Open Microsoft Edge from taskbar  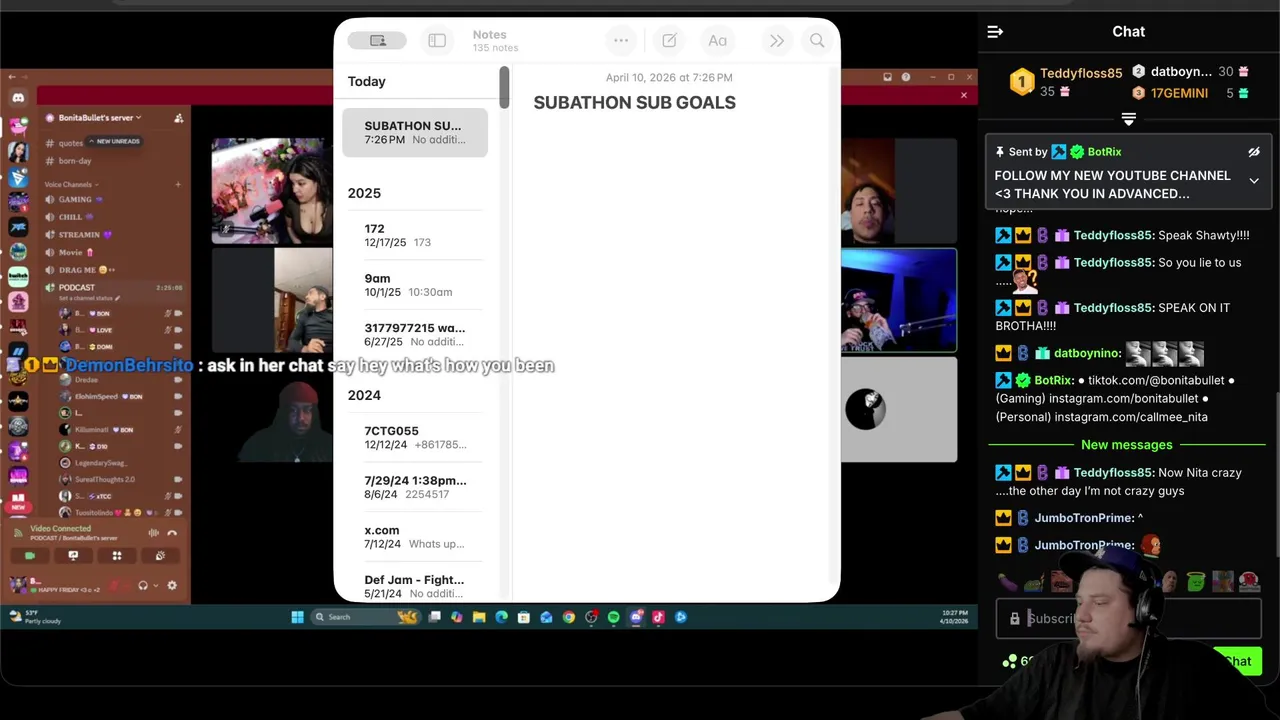coord(501,617)
